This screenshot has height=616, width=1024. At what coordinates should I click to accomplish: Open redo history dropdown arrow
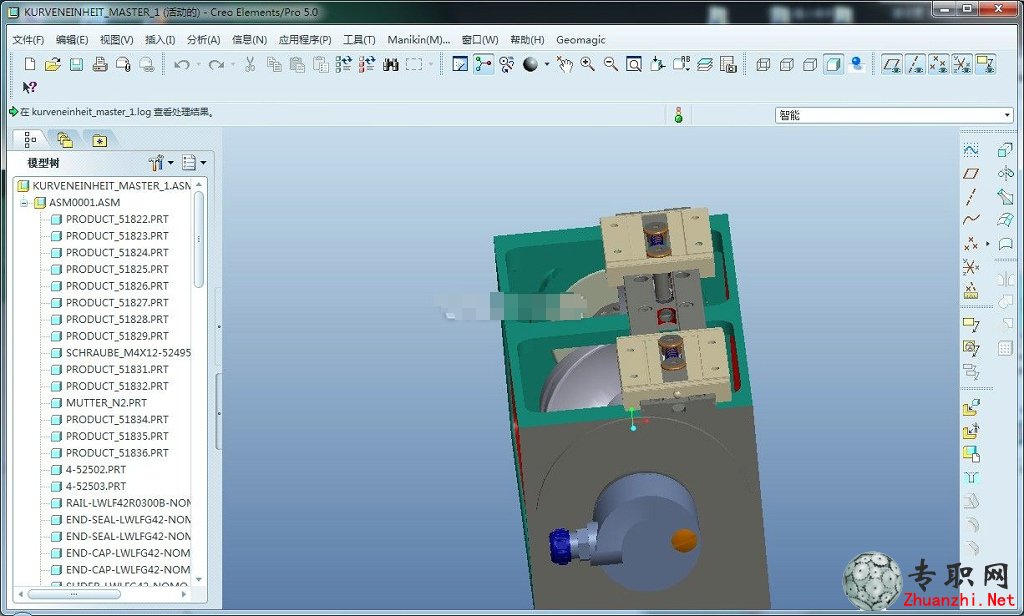[x=232, y=64]
